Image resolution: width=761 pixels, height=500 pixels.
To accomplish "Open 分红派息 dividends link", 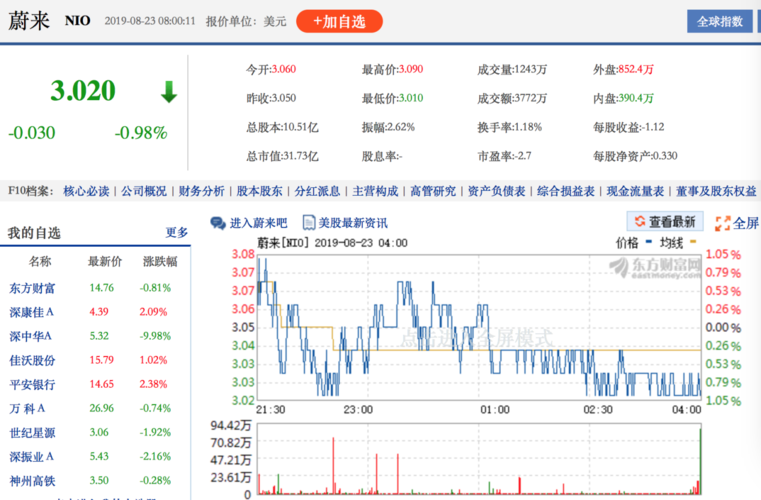I will coord(317,191).
